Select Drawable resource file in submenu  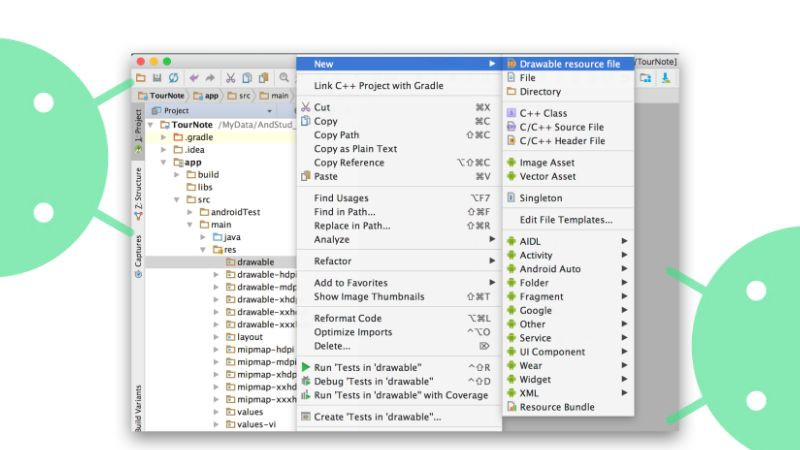[568, 64]
